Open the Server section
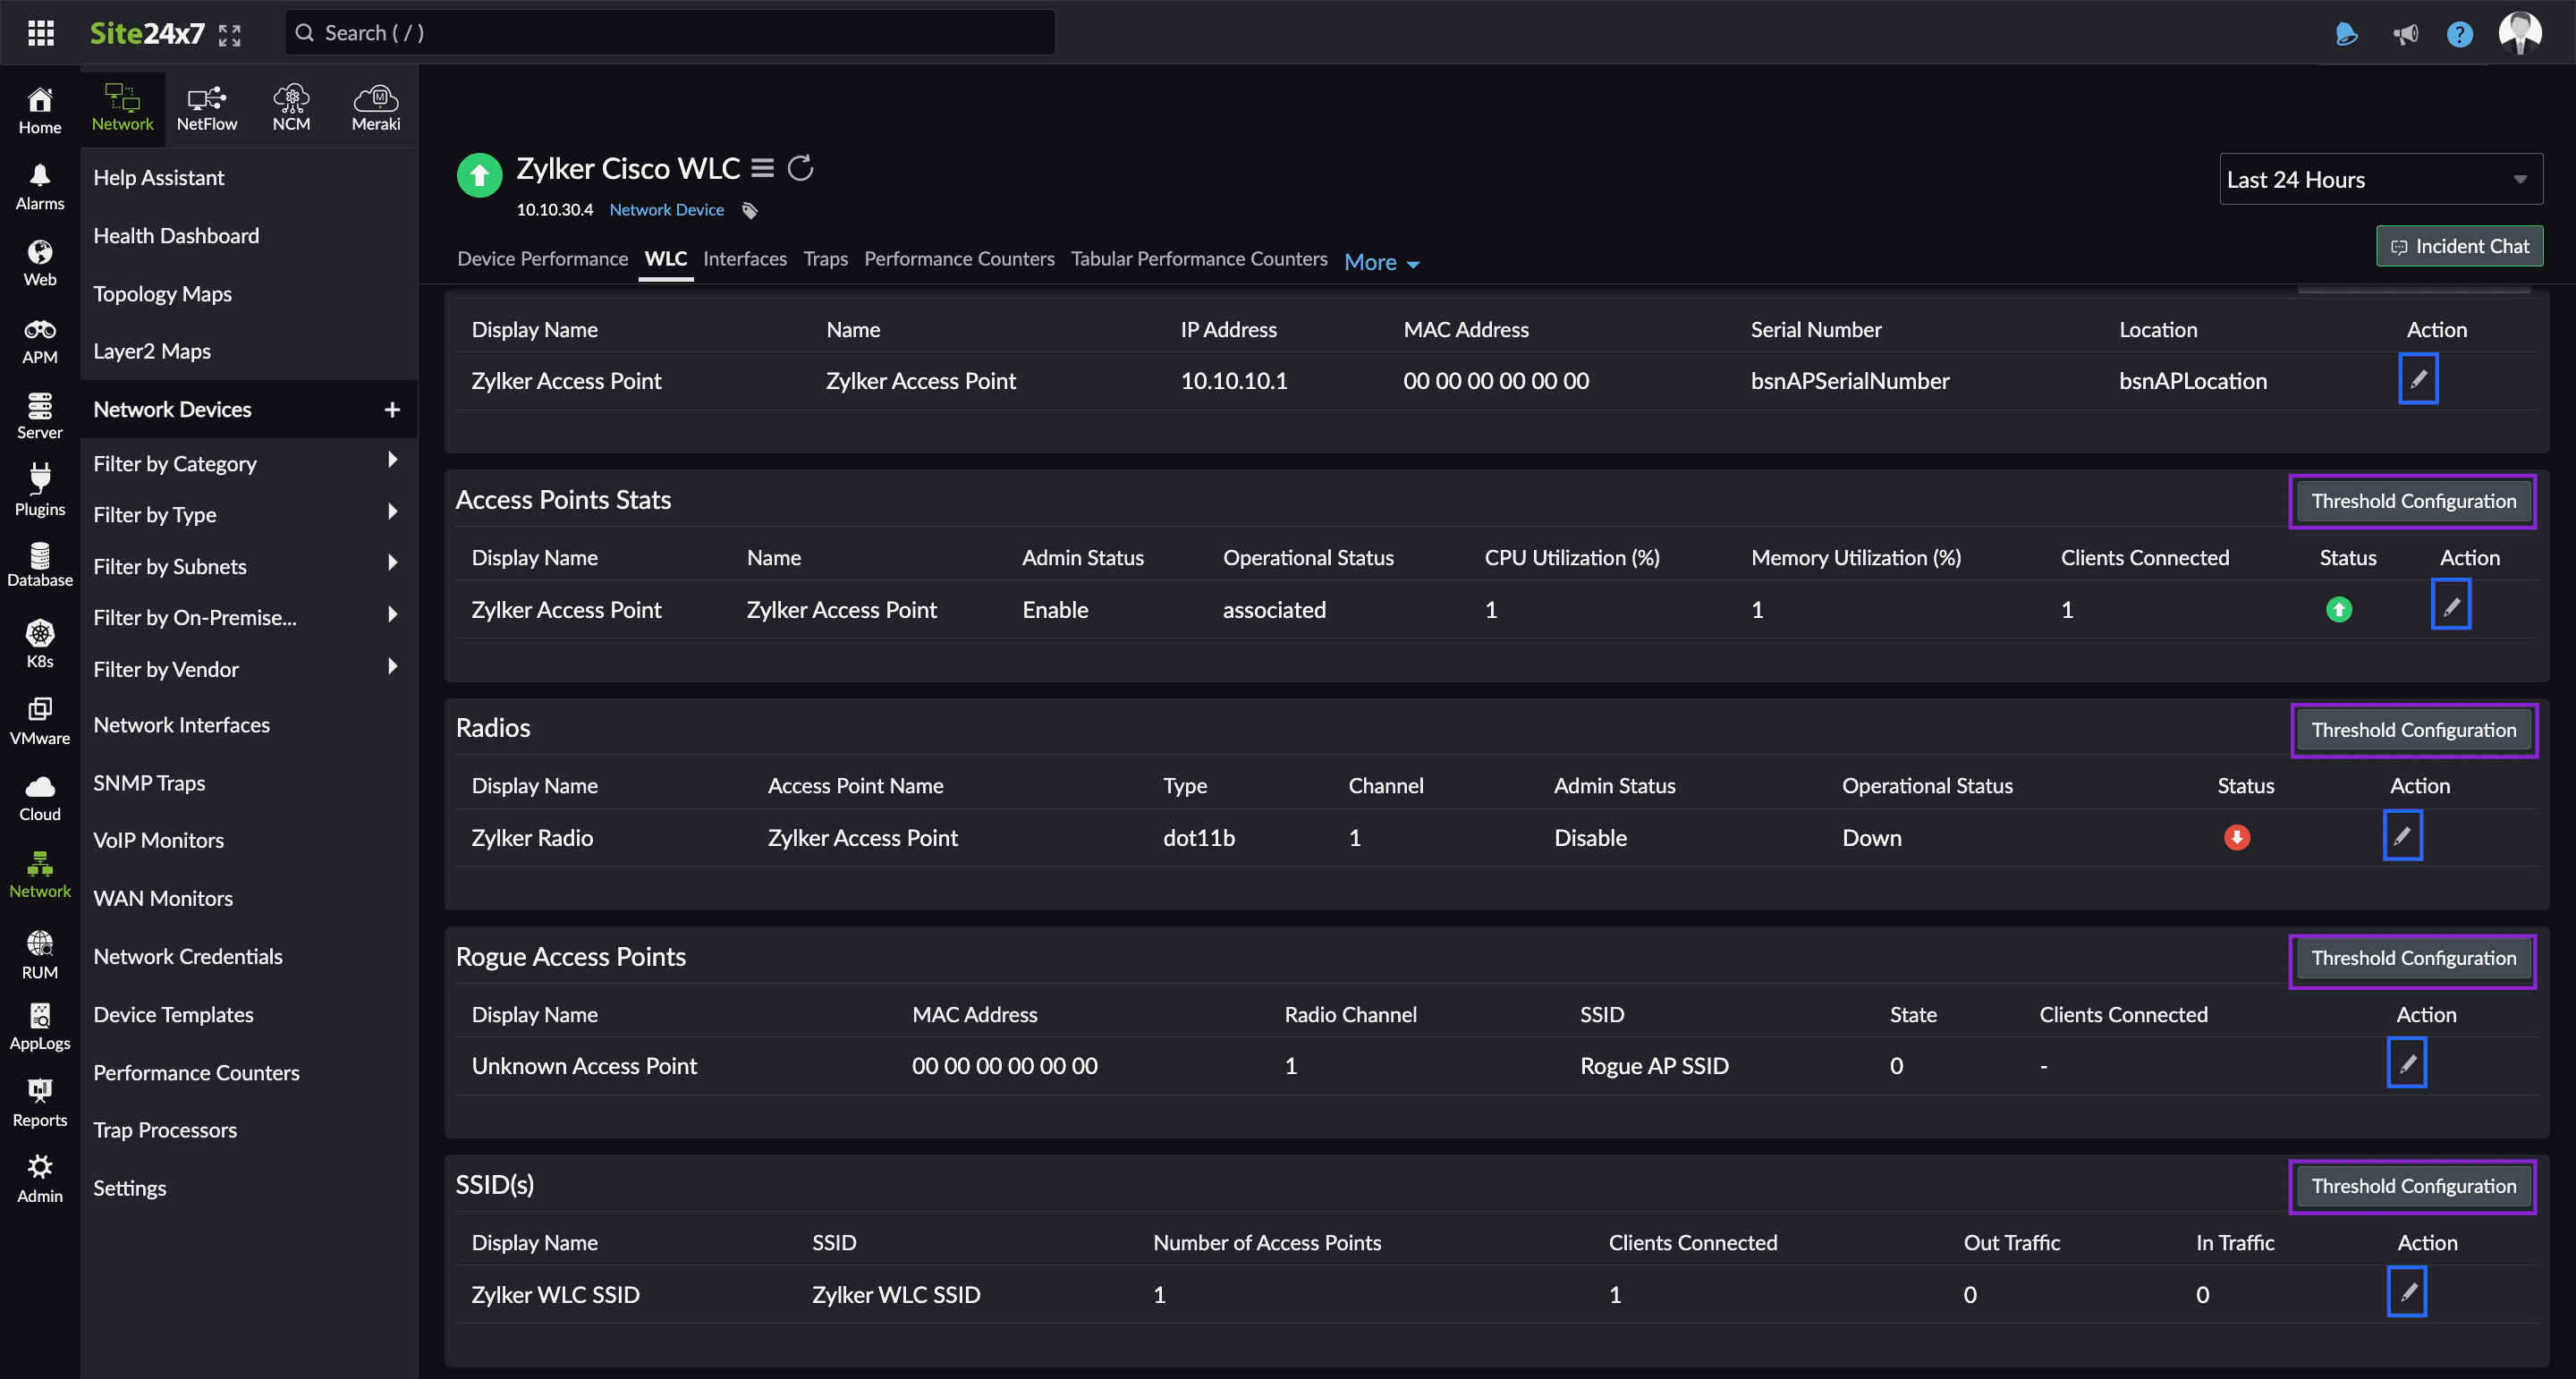Viewport: 2576px width, 1379px height. pos(40,416)
